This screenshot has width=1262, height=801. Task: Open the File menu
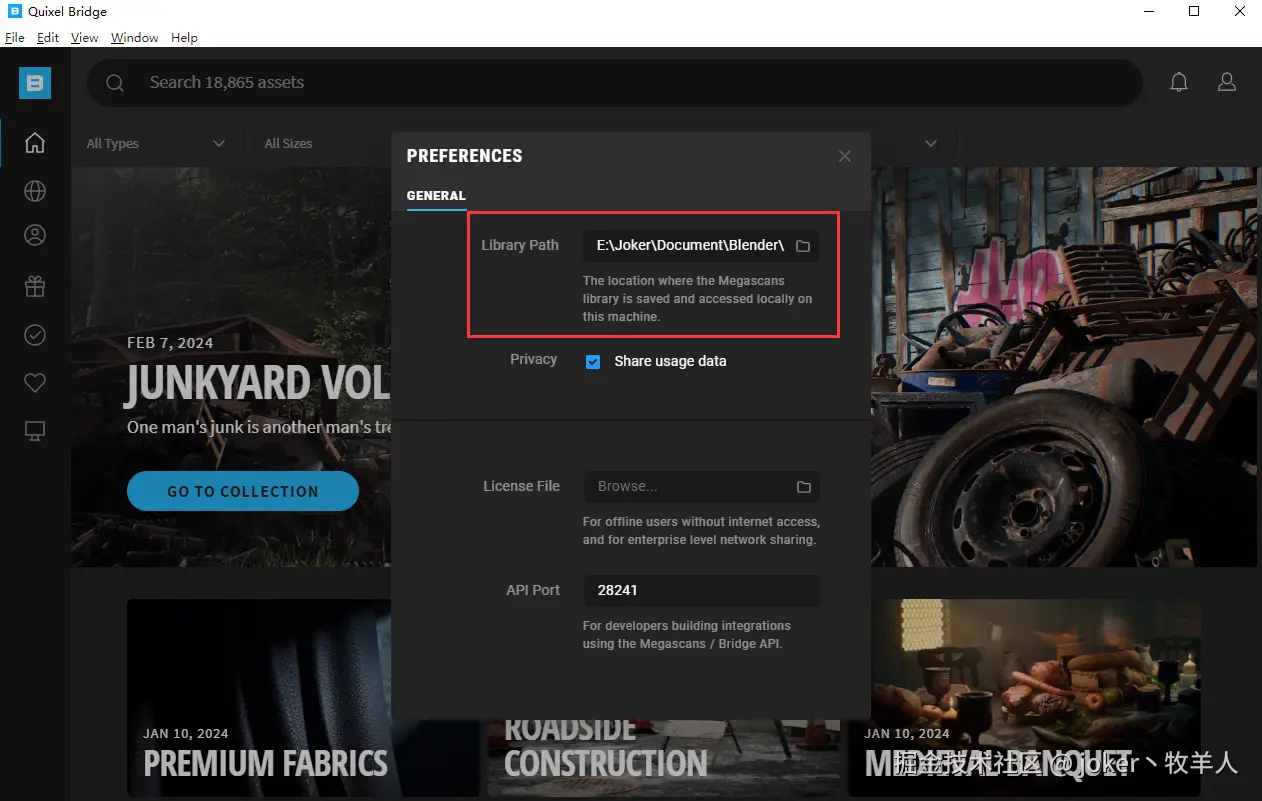pos(15,37)
